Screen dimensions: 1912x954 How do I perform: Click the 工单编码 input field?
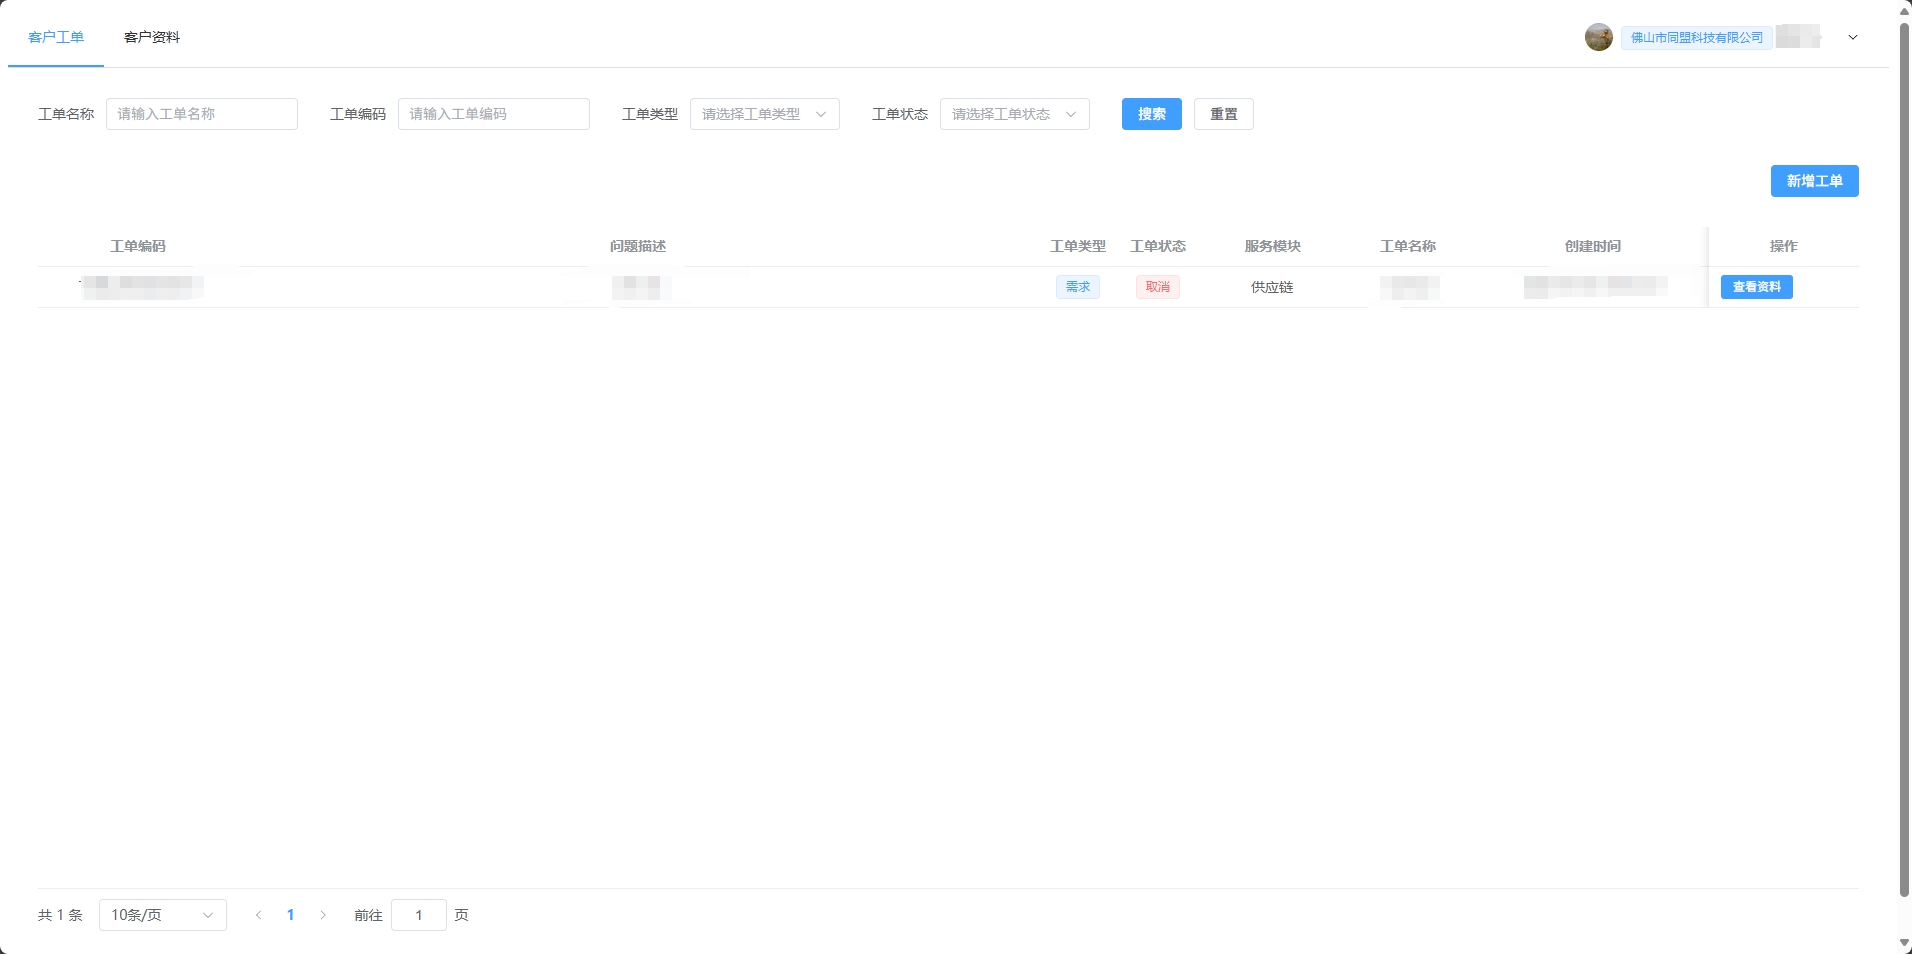click(x=492, y=114)
